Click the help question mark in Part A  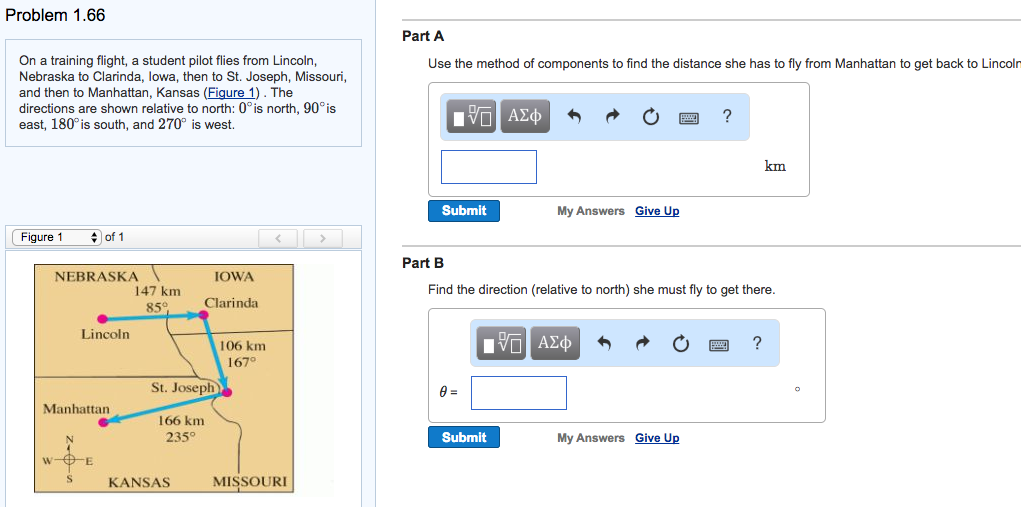[727, 117]
